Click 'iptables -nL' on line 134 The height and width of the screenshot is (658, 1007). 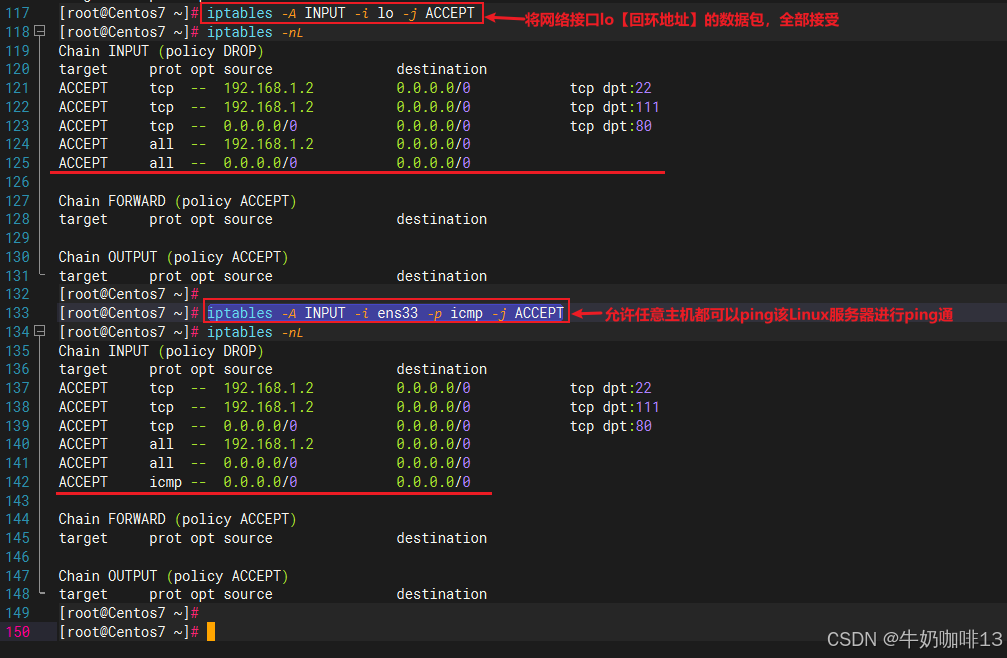(x=254, y=332)
